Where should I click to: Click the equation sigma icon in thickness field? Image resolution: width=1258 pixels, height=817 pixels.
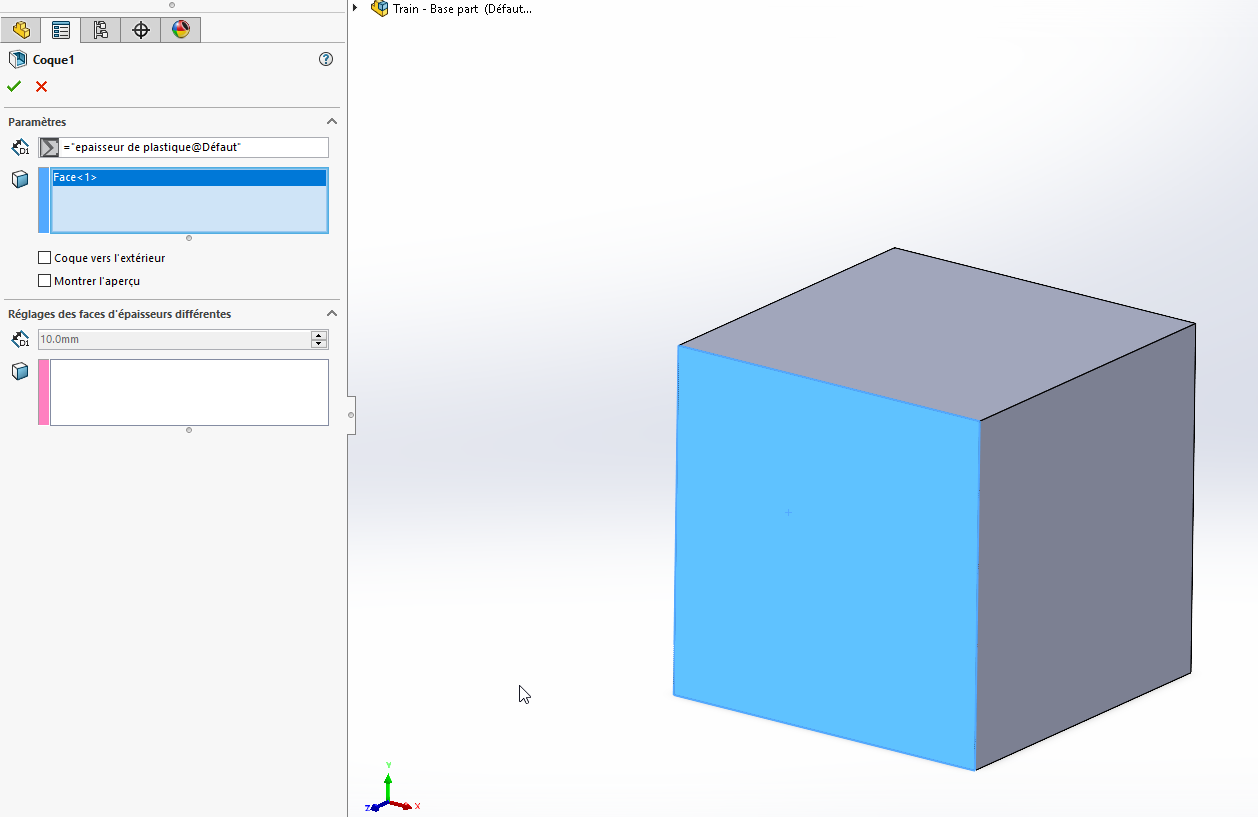[49, 147]
